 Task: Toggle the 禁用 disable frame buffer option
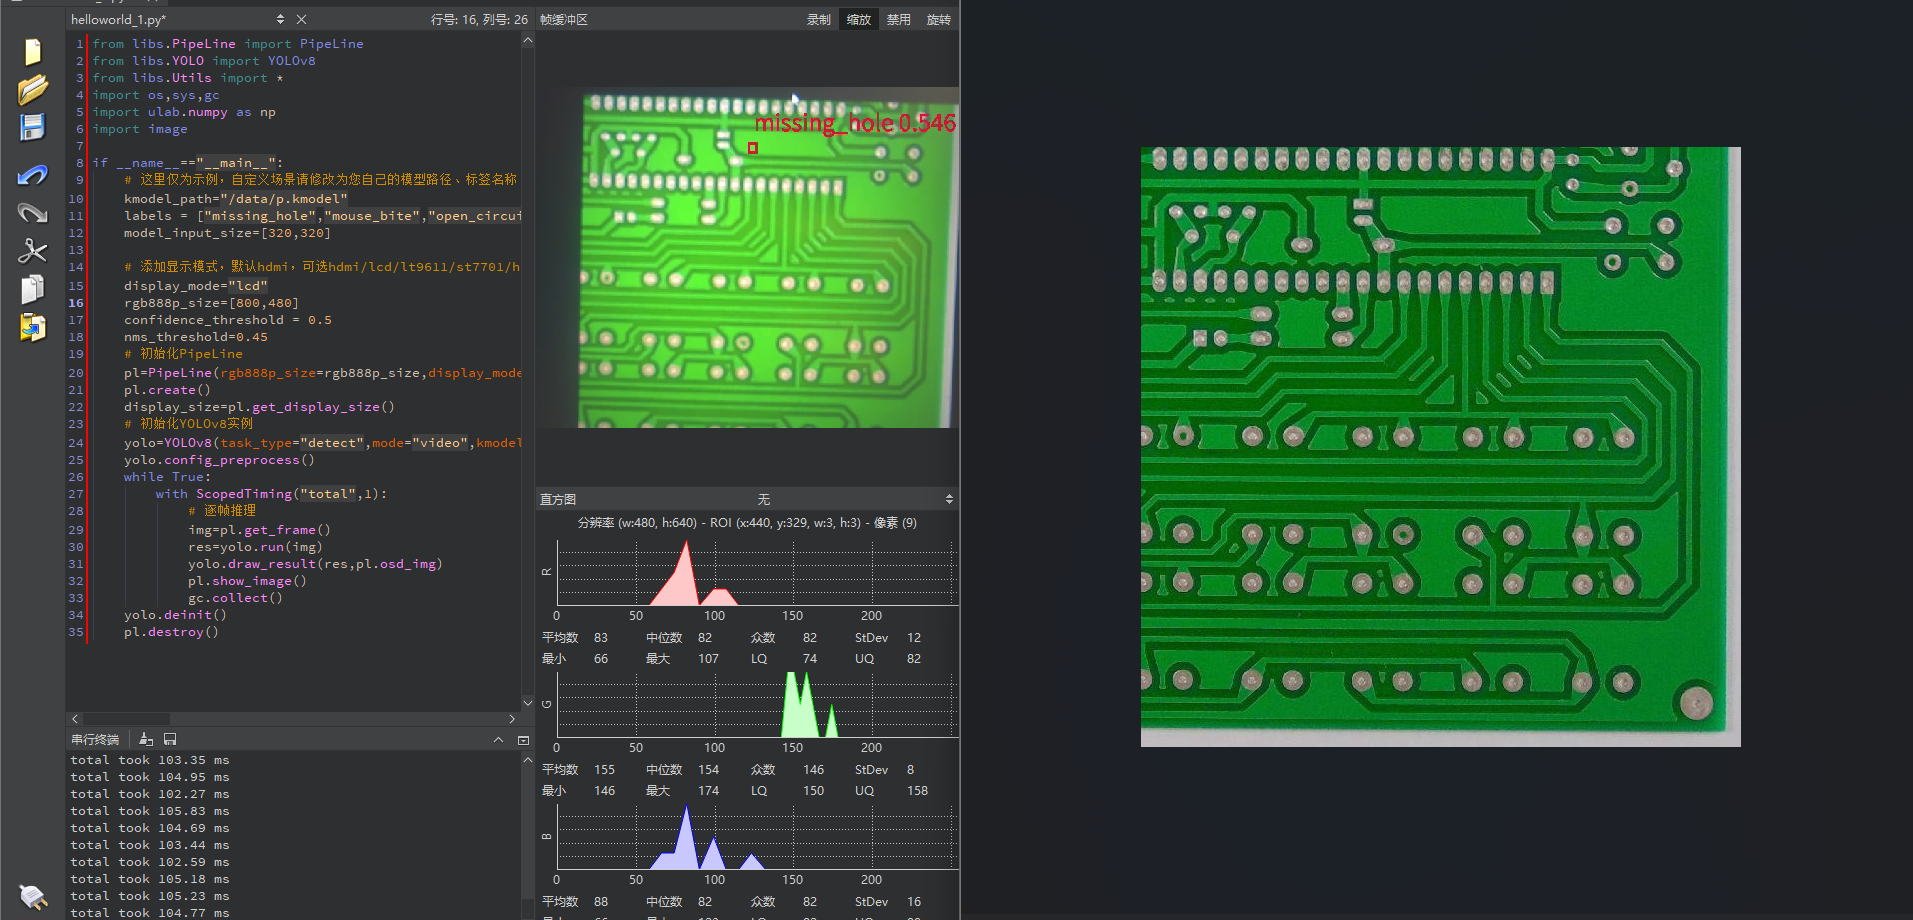click(898, 19)
